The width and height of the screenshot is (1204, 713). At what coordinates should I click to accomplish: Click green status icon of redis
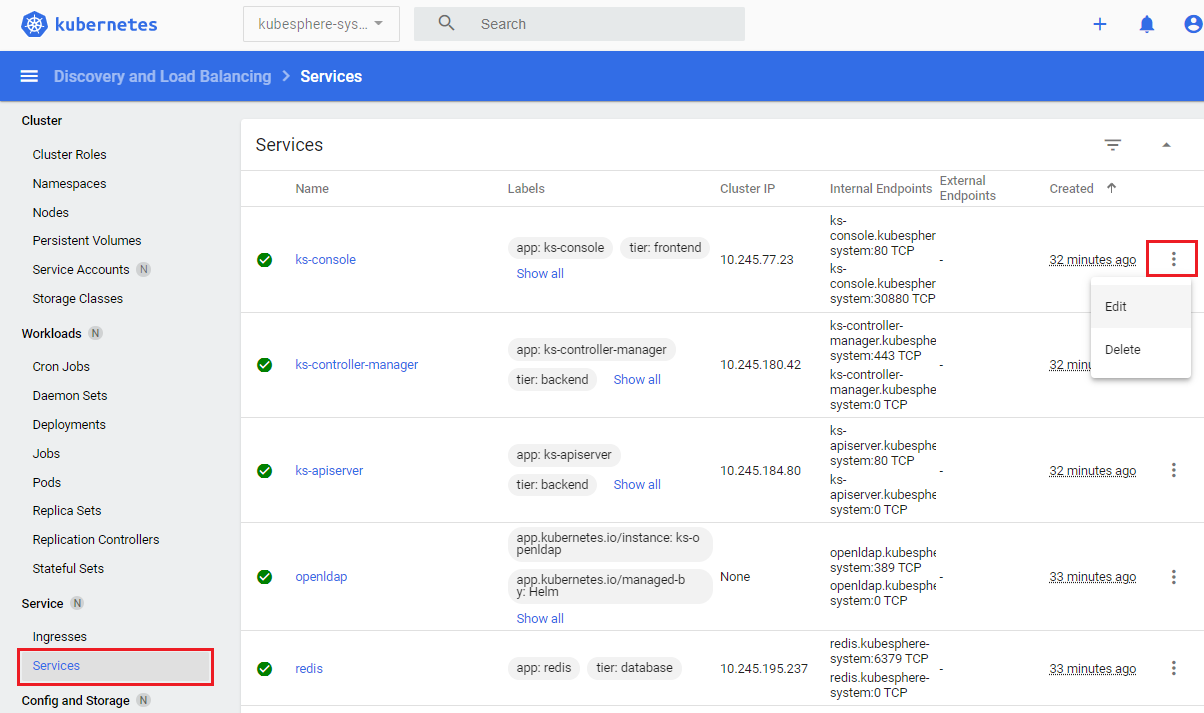264,668
